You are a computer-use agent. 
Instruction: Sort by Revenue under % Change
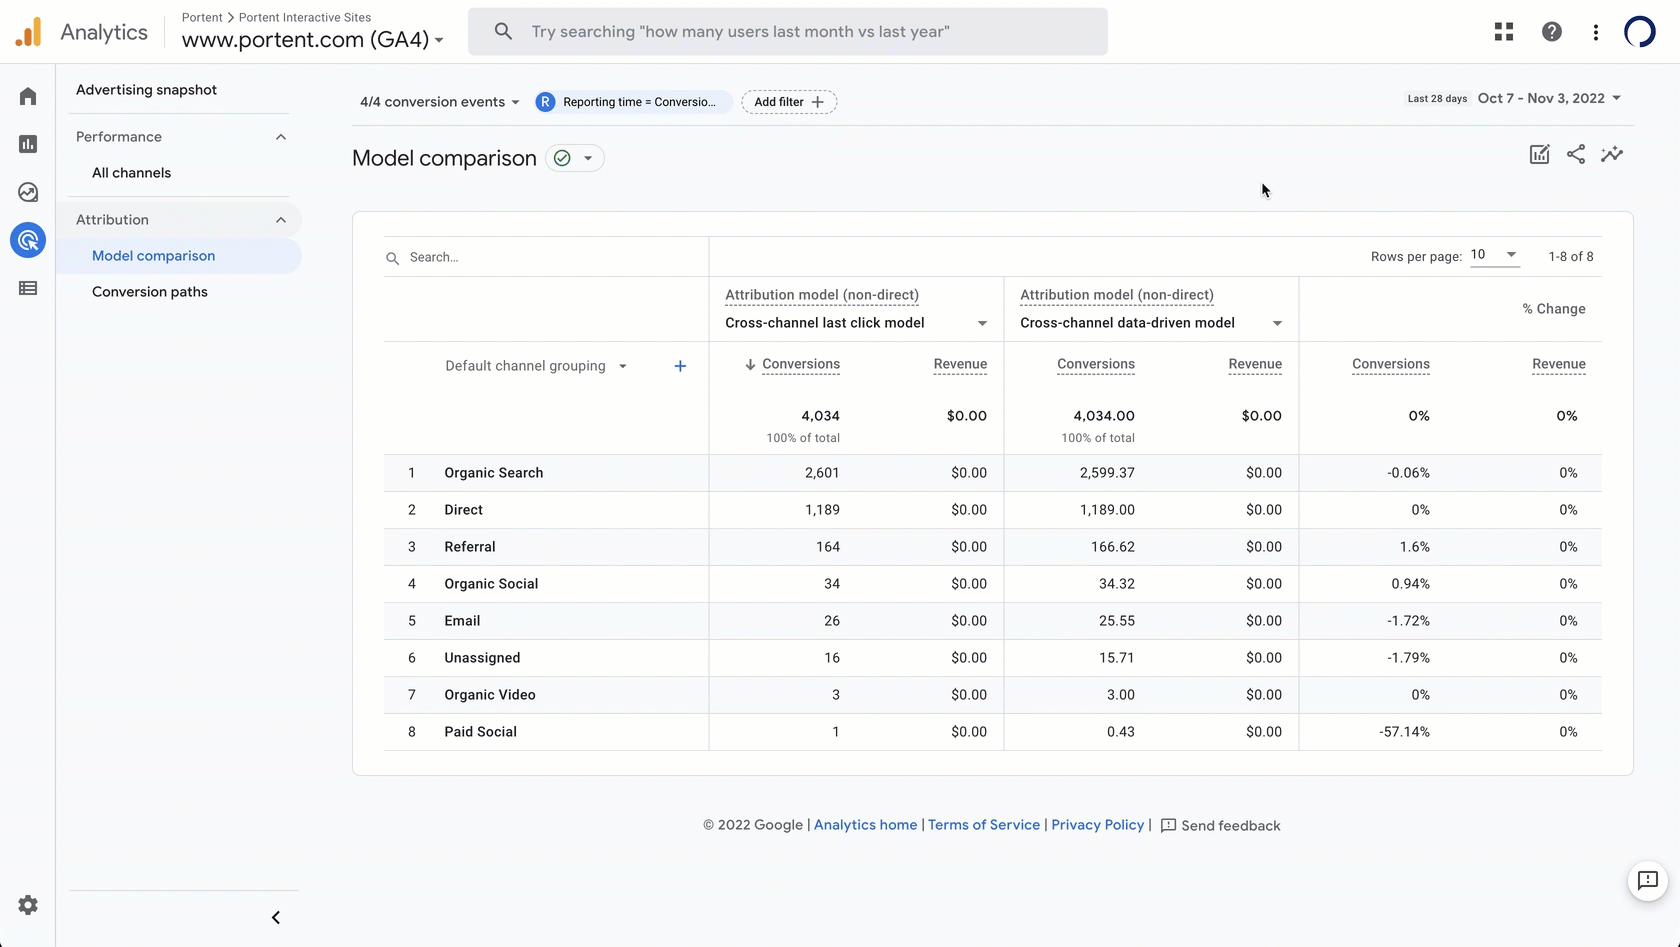[1559, 365]
